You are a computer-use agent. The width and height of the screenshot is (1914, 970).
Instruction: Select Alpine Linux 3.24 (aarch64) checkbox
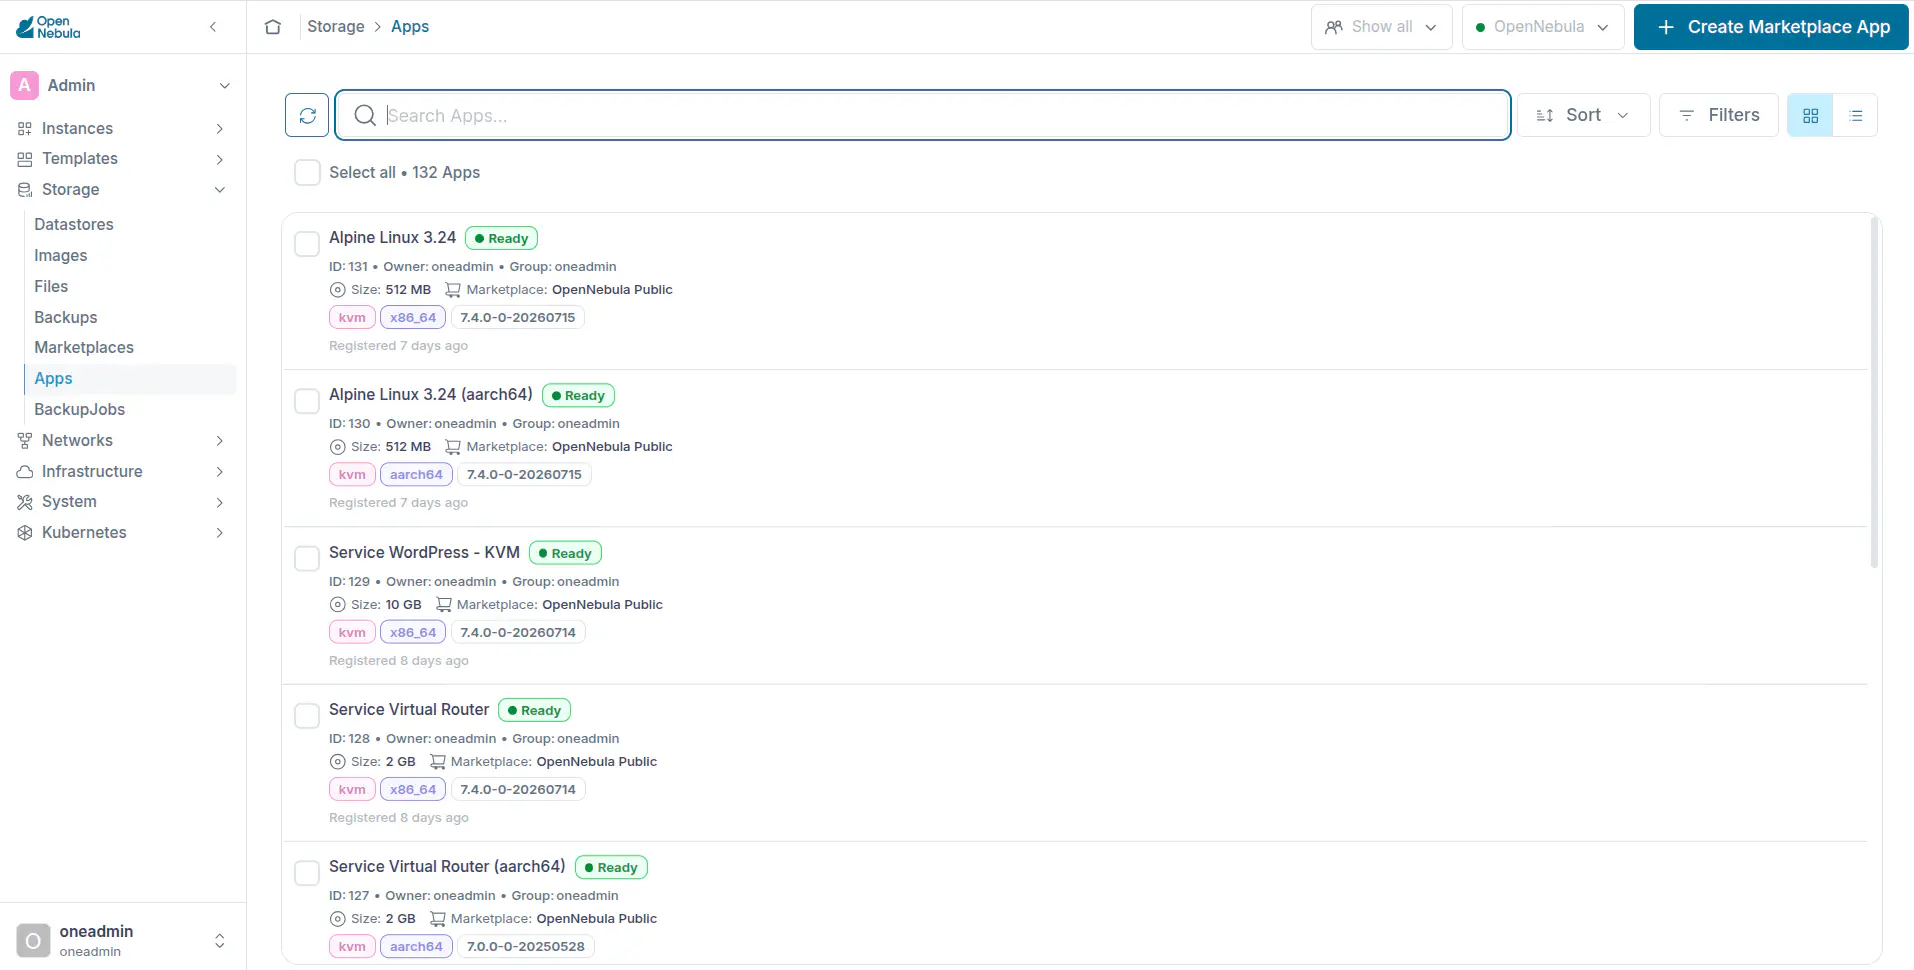[307, 401]
